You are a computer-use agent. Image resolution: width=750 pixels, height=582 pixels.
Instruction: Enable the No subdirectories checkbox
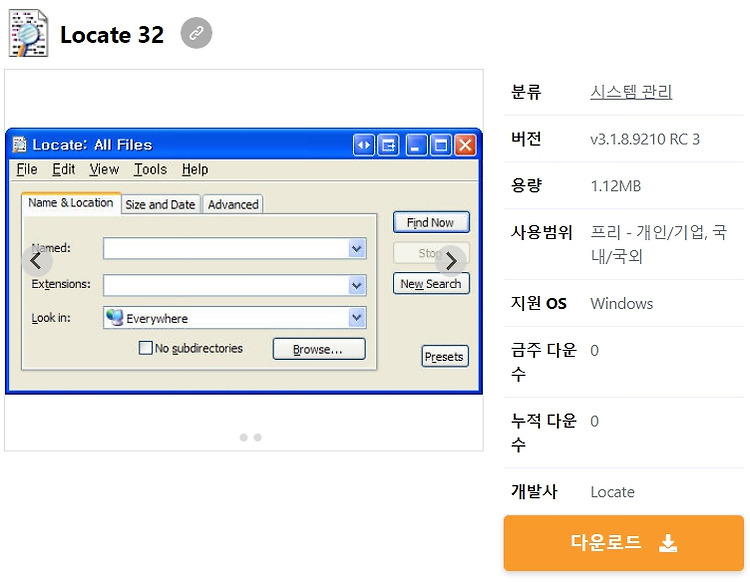pyautogui.click(x=145, y=348)
